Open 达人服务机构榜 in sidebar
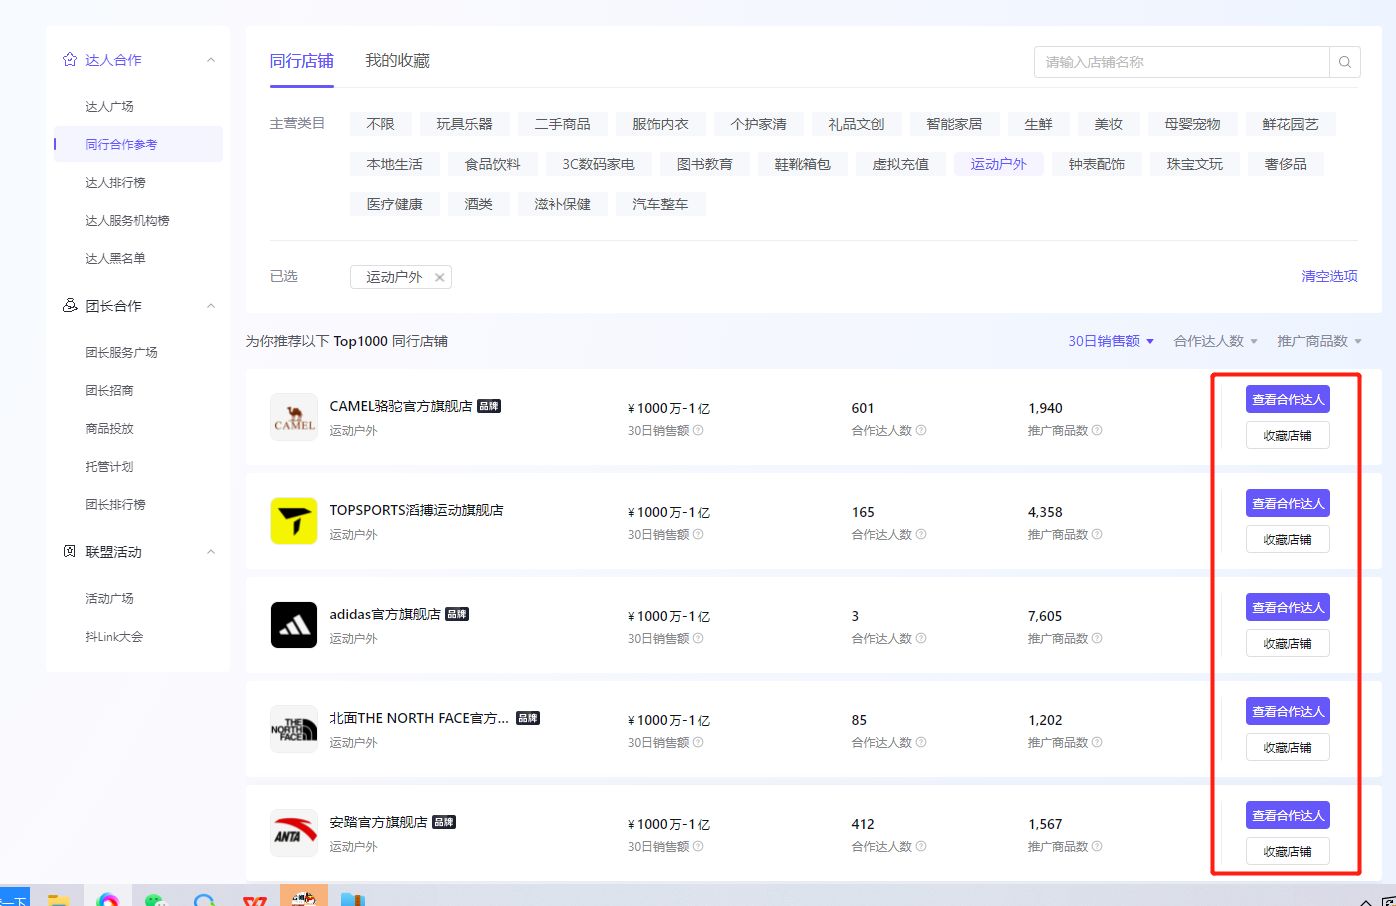Screen dimensions: 1396x906 coord(127,220)
